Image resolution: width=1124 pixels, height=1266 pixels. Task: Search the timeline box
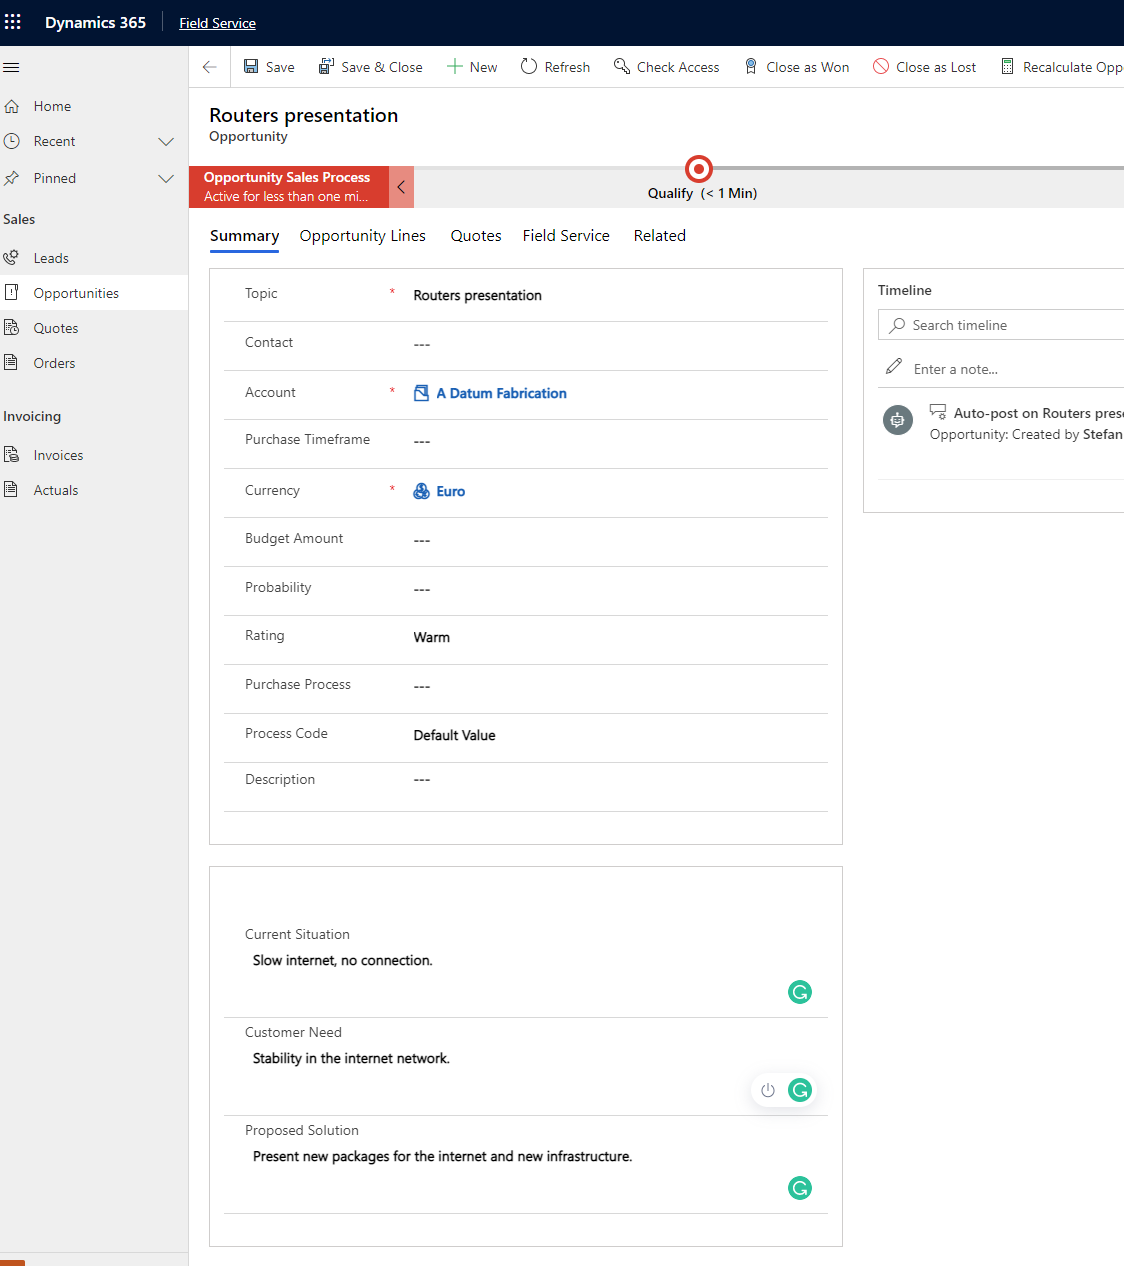pos(1001,325)
